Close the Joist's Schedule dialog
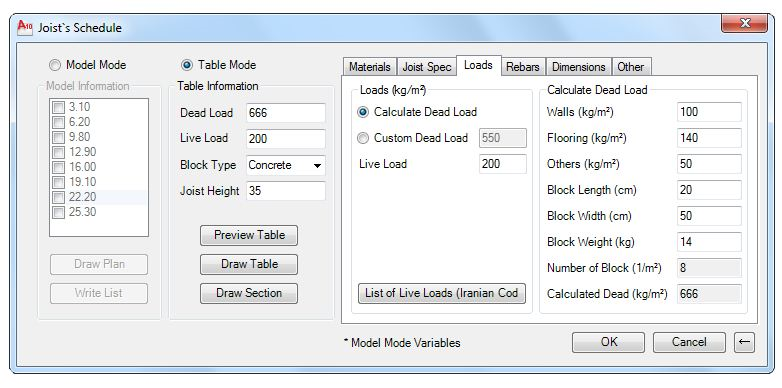Screen dimensions: 782x388 point(744,23)
